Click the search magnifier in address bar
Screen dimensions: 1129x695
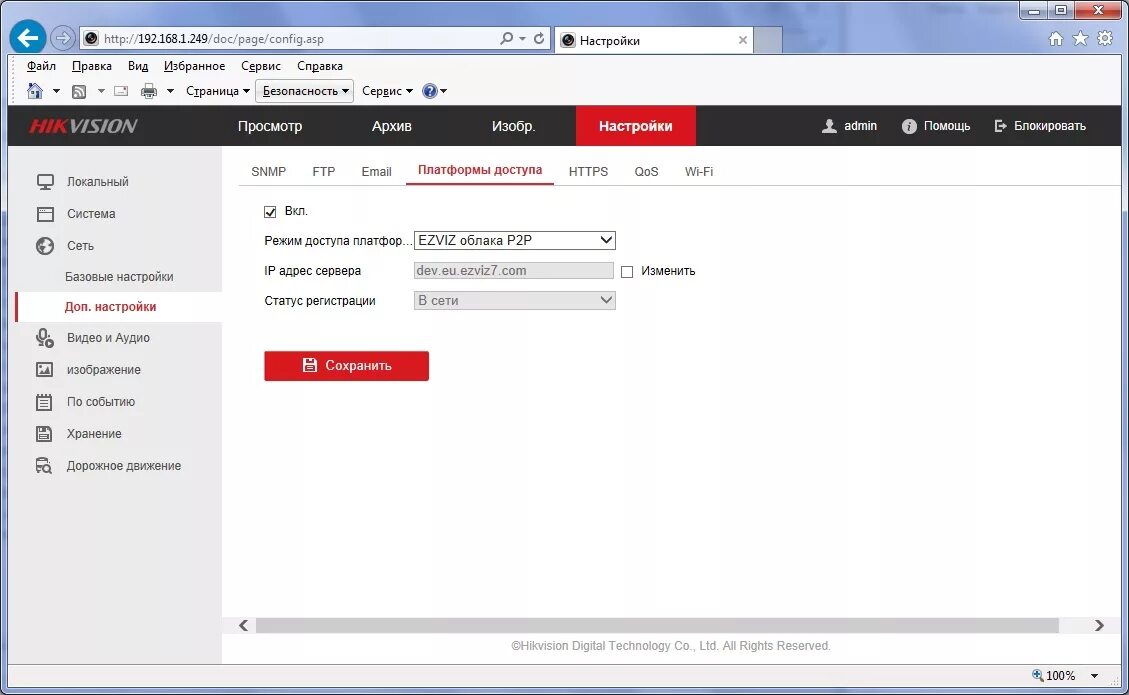507,38
